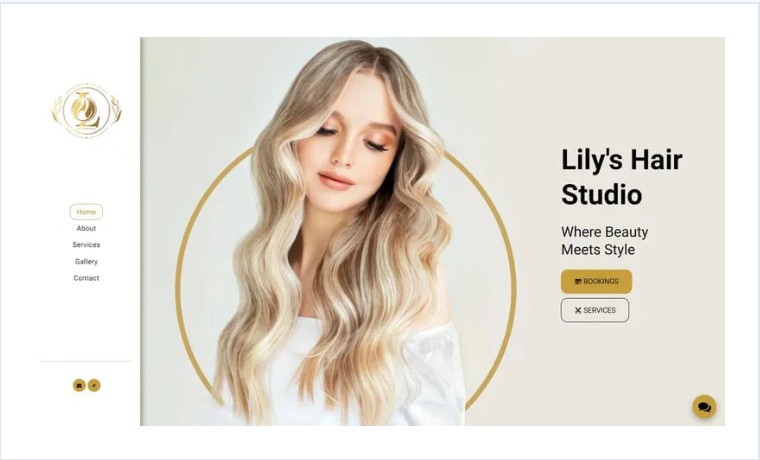Viewport: 760px width, 460px height.
Task: Click the golden Lily's logo emblem
Action: click(x=86, y=111)
